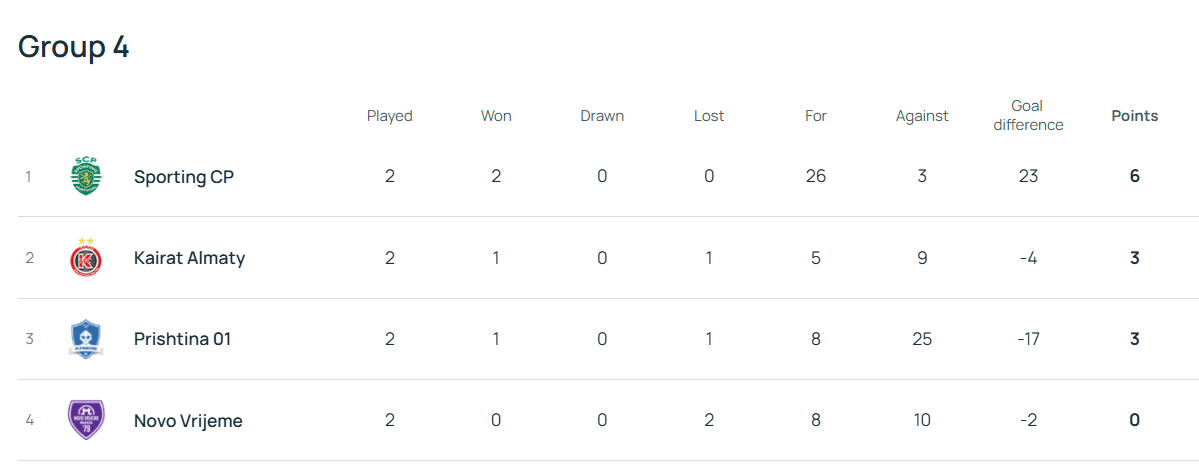This screenshot has width=1199, height=464.
Task: Click the Against column header
Action: pos(922,116)
